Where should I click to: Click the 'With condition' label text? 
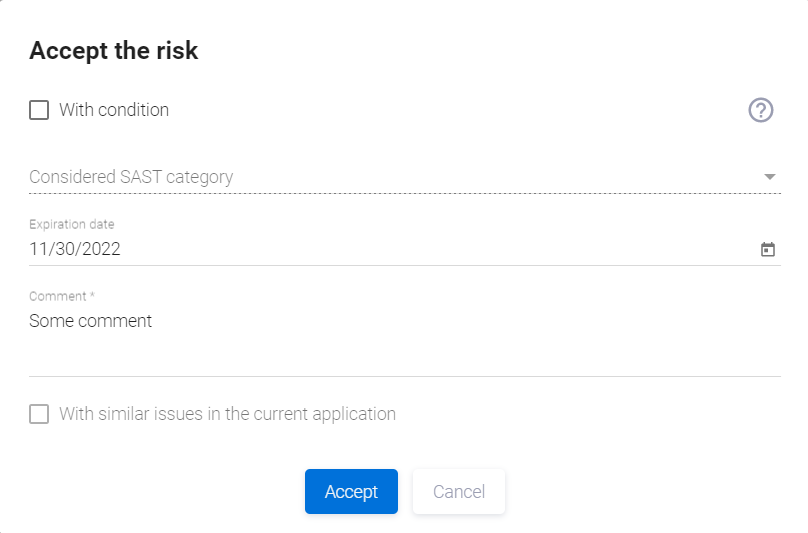114,110
